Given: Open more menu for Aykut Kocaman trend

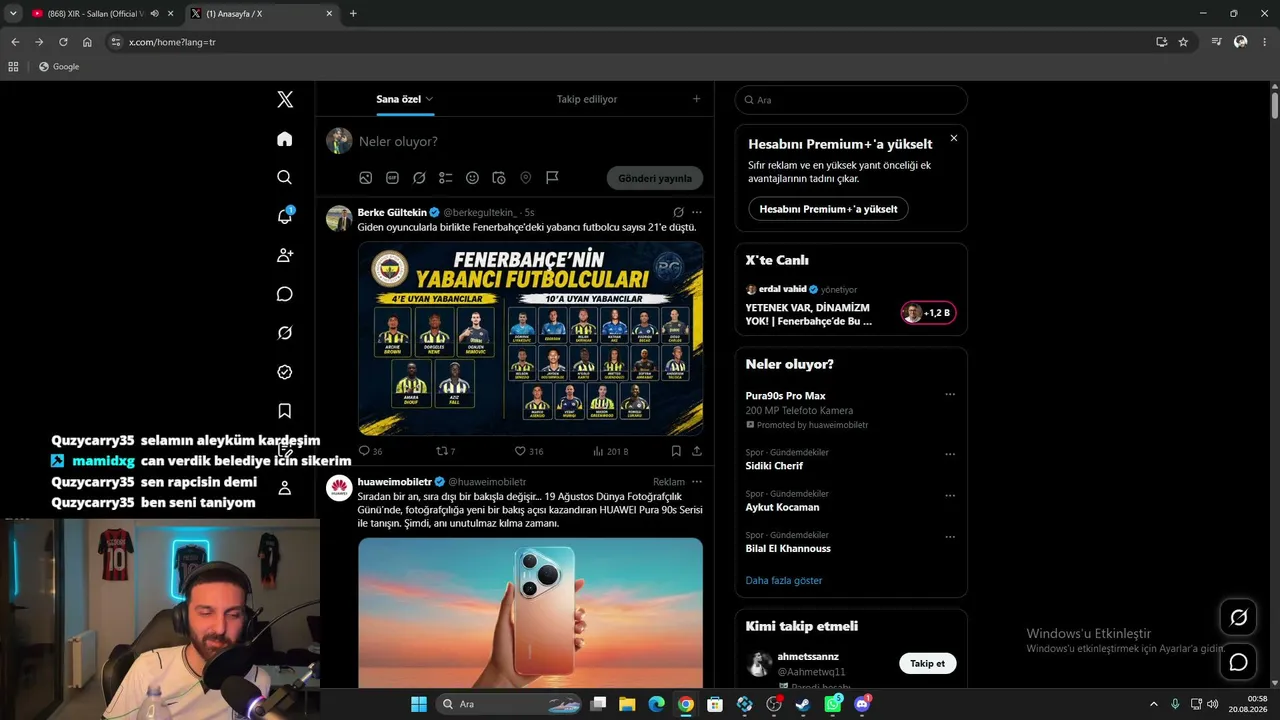Looking at the screenshot, I should click(950, 495).
